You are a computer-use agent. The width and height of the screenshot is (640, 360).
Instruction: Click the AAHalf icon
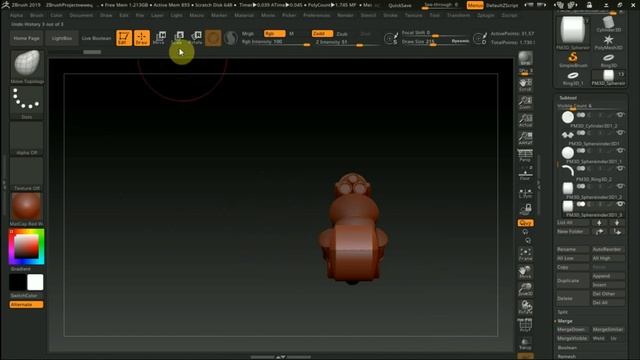pos(525,138)
